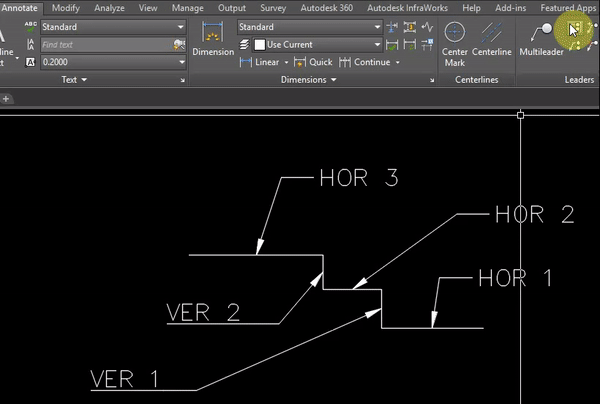Select the HOR 2 leader text

click(x=535, y=214)
